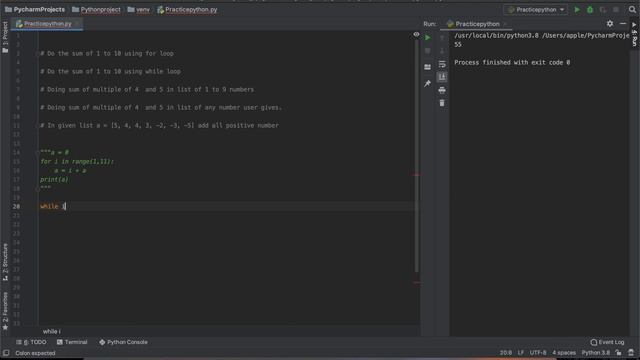
Task: Toggle soft-wrap in Run console
Action: click(x=442, y=64)
